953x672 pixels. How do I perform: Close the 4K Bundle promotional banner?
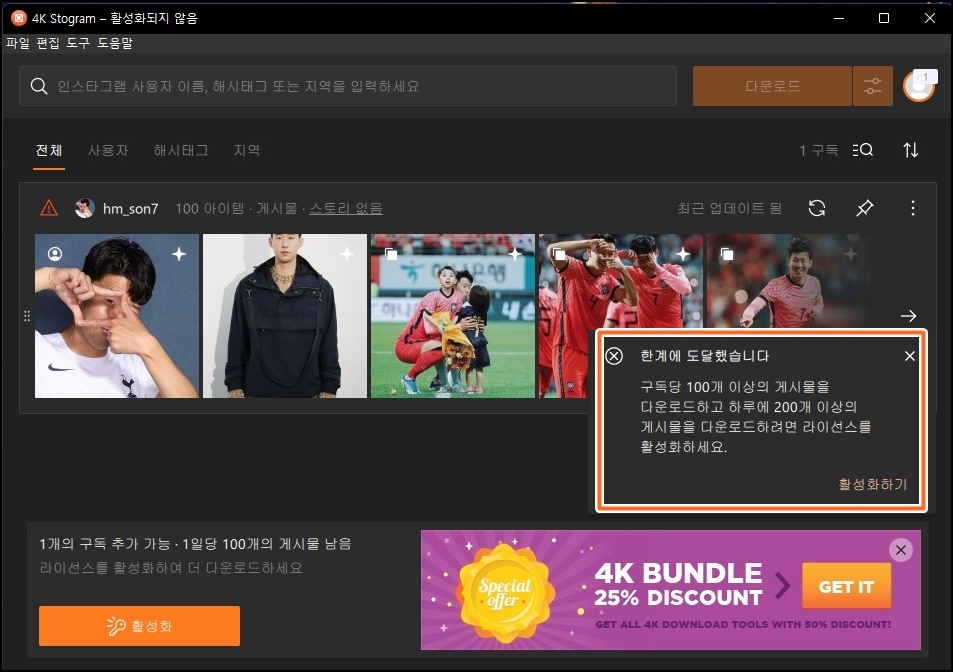tap(901, 550)
